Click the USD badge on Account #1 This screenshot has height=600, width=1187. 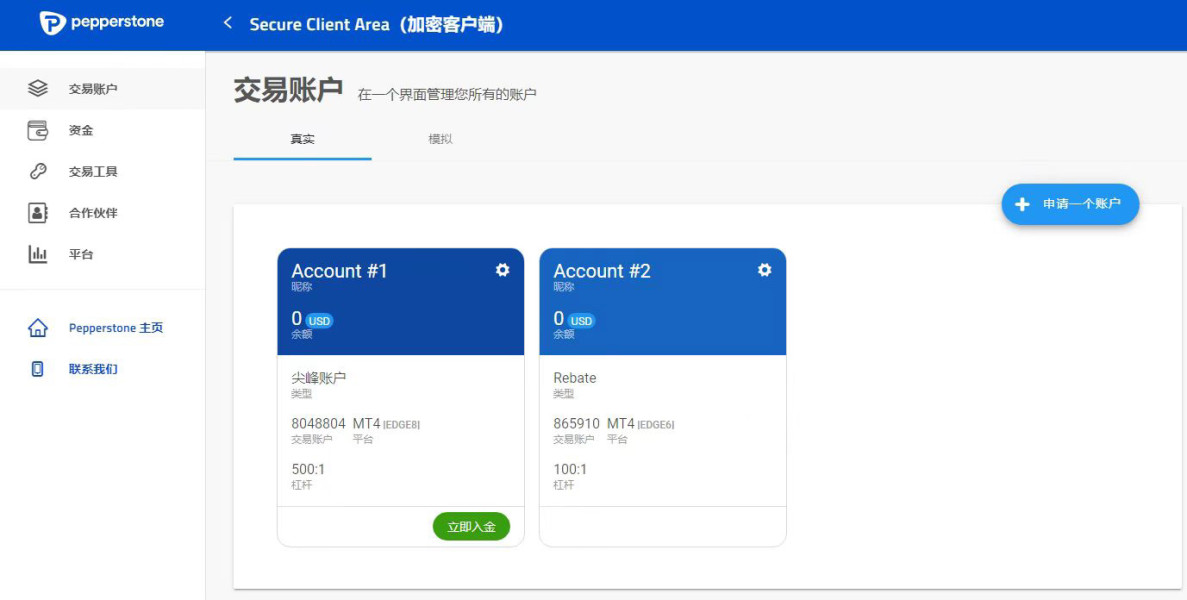(x=319, y=321)
